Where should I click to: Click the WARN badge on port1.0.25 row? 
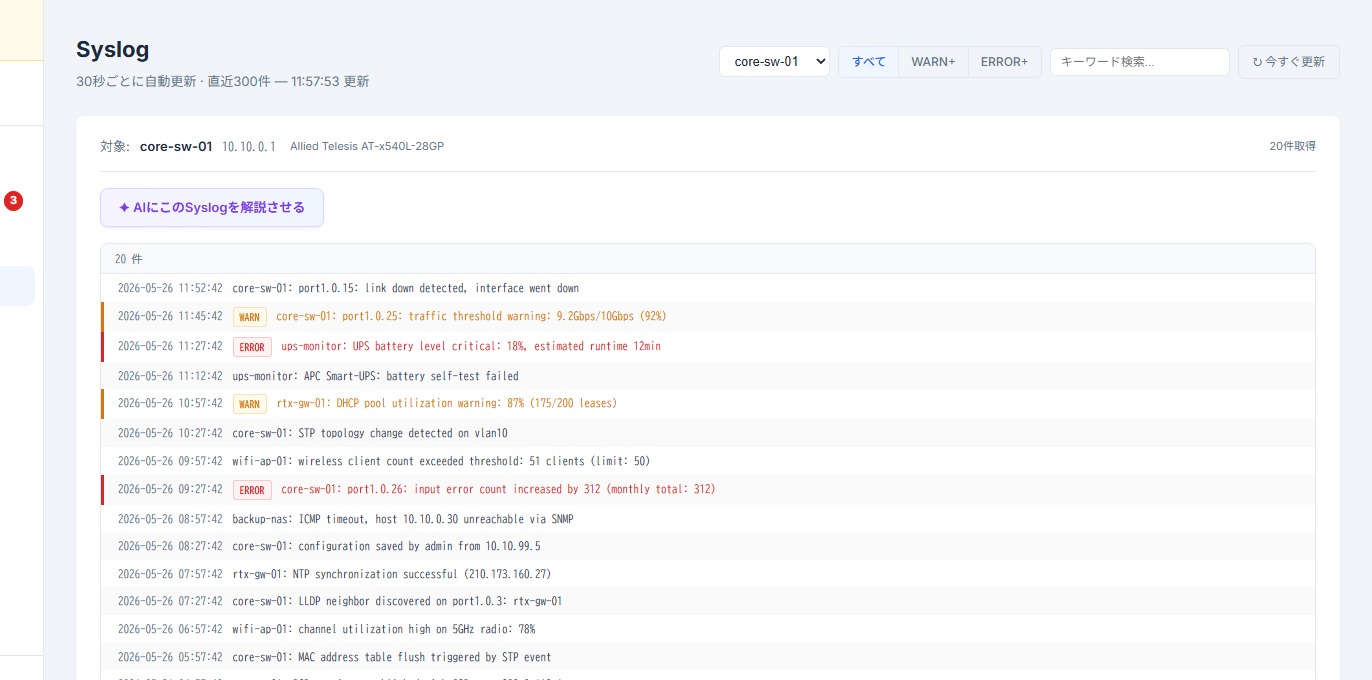coord(250,317)
